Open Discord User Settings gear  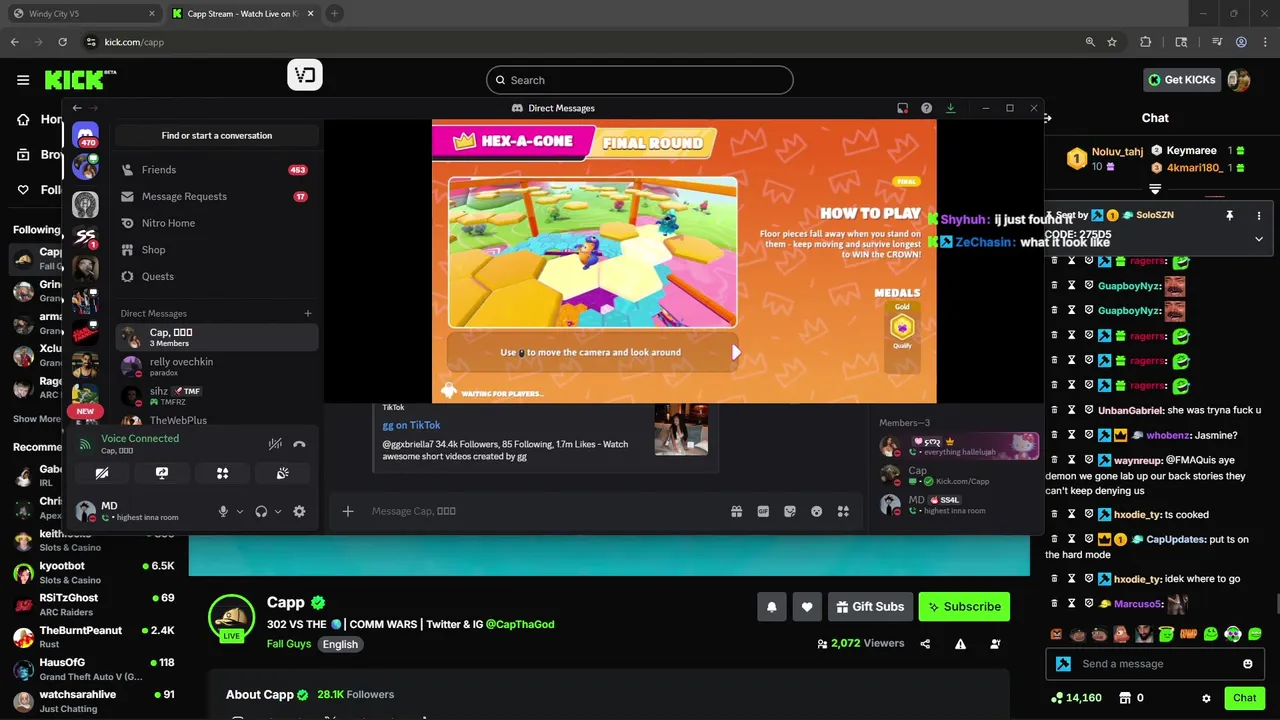(299, 511)
